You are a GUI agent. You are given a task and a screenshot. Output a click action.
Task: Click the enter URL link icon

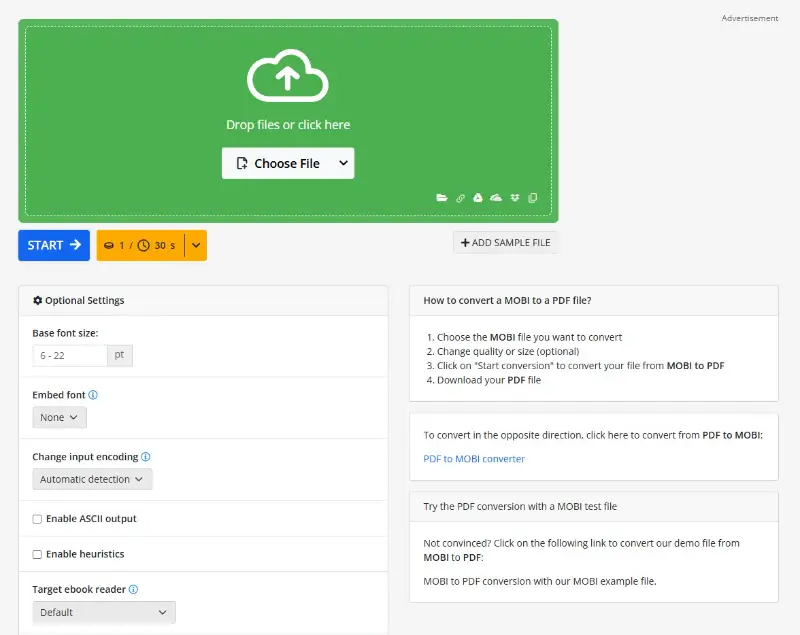point(461,198)
